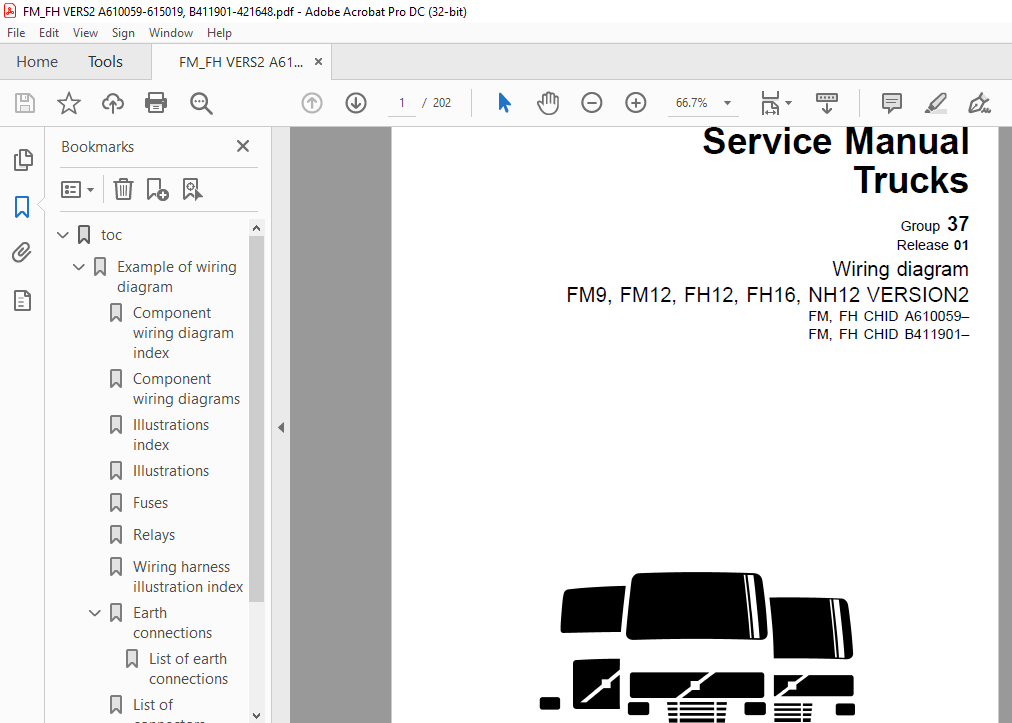Screen dimensions: 1012x723
Task: Find the current bookmark icon
Action: point(192,190)
